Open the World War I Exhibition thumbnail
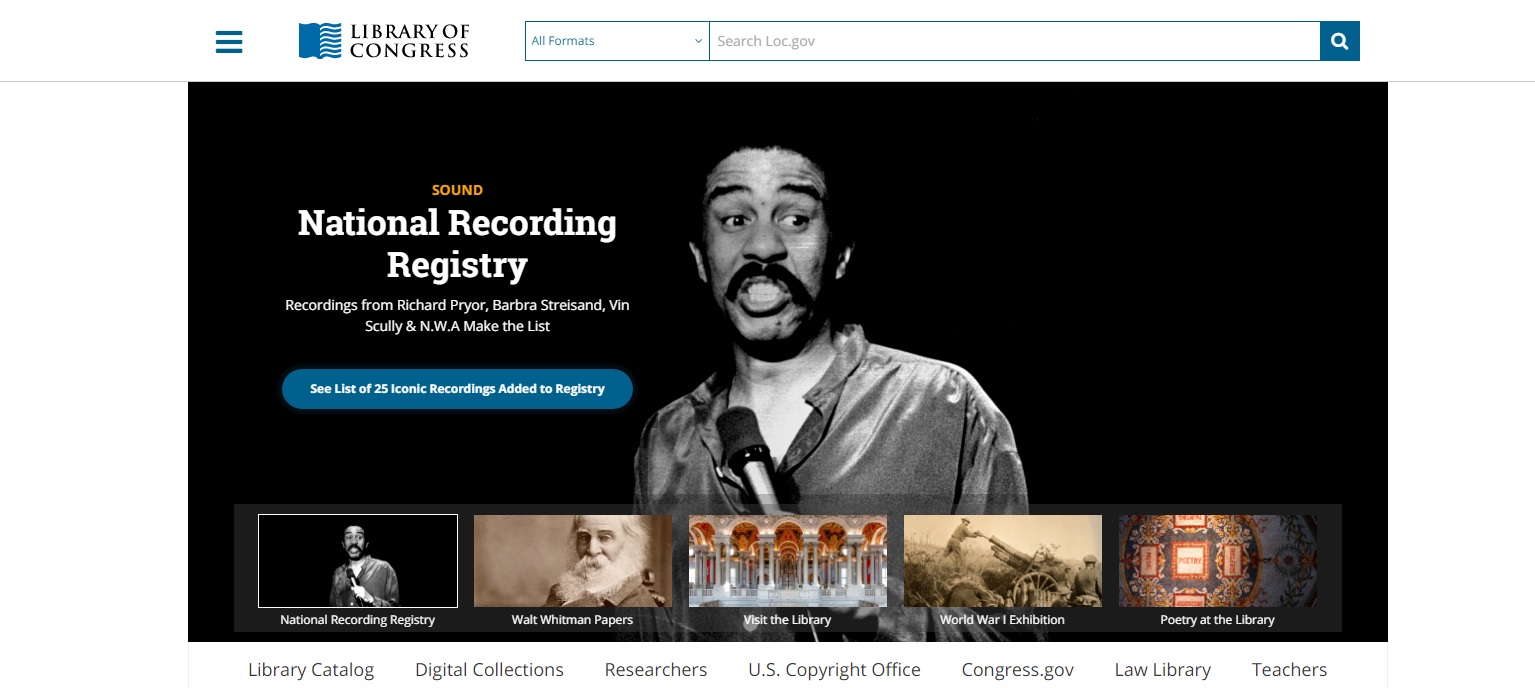Image resolution: width=1535 pixels, height=688 pixels. [x=1002, y=561]
